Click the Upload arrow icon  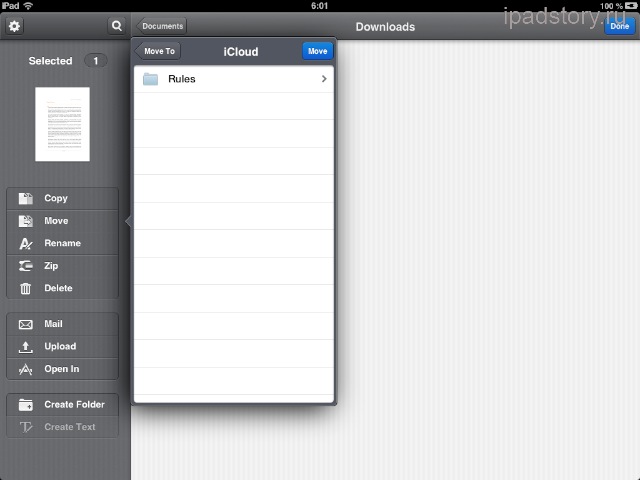26,347
